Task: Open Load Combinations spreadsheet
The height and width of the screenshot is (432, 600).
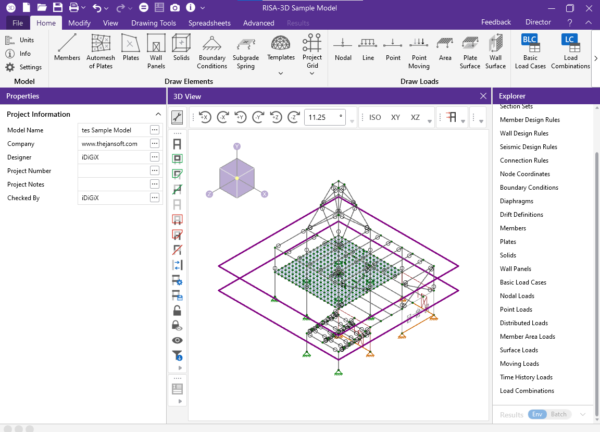Action: (570, 52)
